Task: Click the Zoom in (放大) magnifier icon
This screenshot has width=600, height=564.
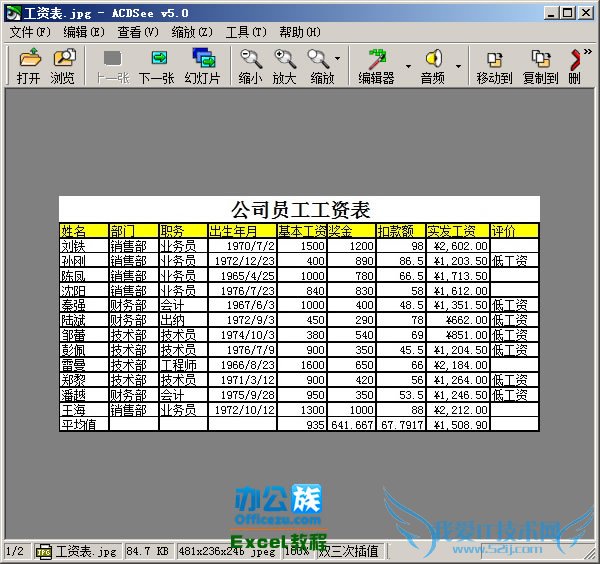Action: (285, 58)
